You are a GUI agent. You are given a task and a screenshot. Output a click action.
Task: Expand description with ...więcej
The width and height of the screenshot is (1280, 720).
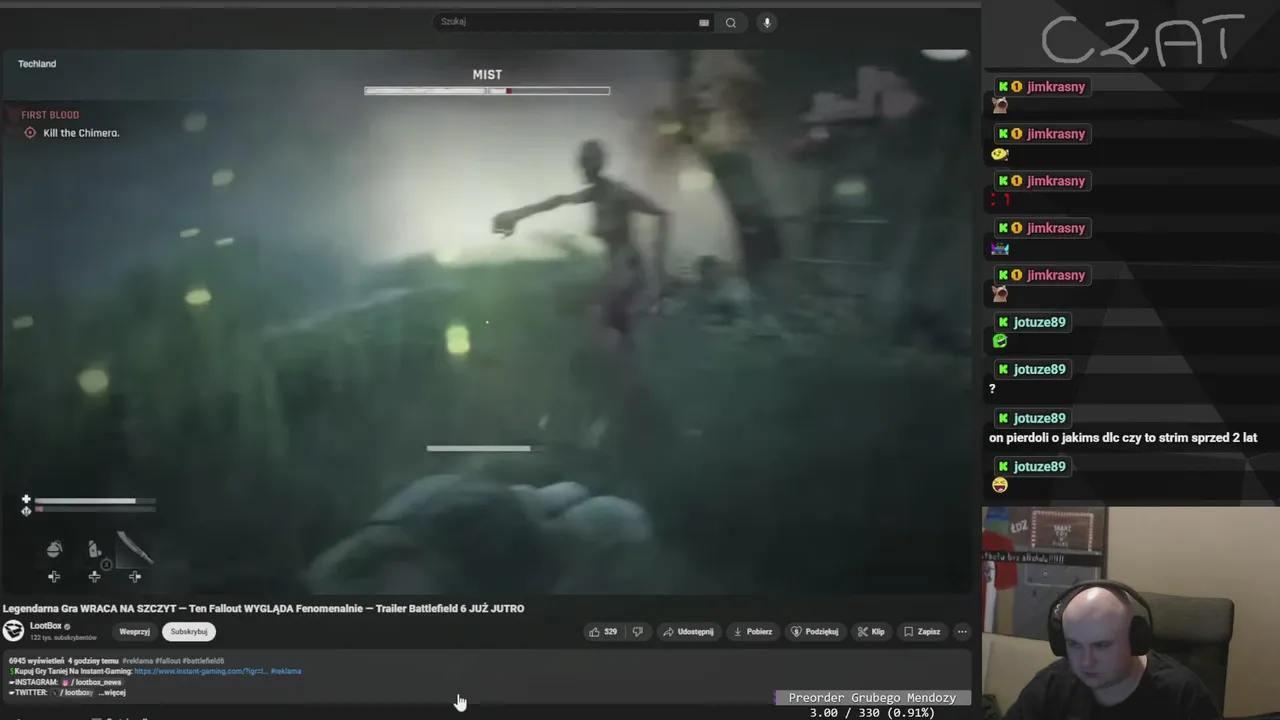(x=112, y=692)
